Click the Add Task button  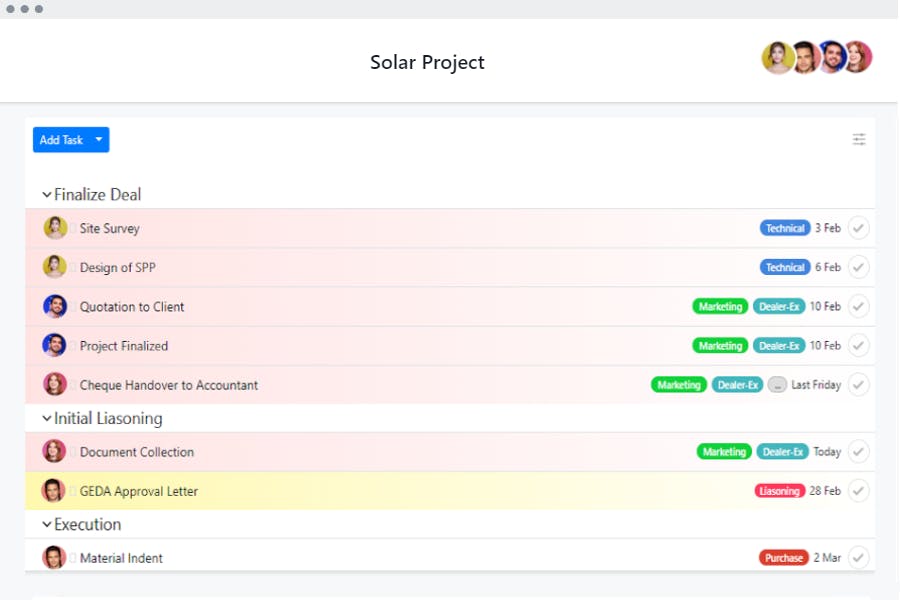click(x=62, y=140)
